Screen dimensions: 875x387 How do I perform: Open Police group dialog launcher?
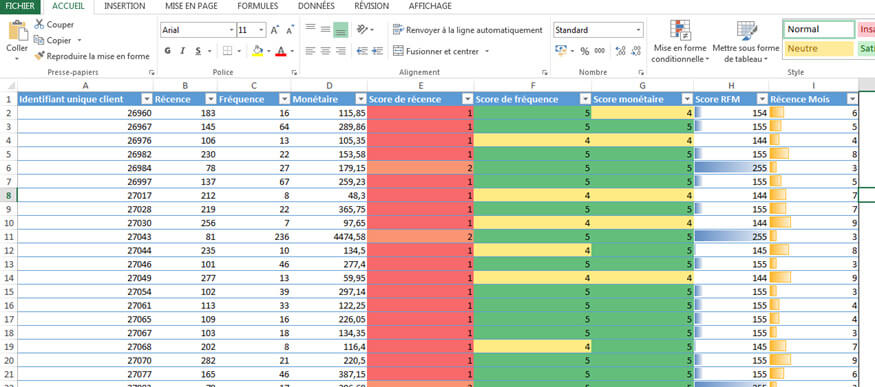pos(294,72)
